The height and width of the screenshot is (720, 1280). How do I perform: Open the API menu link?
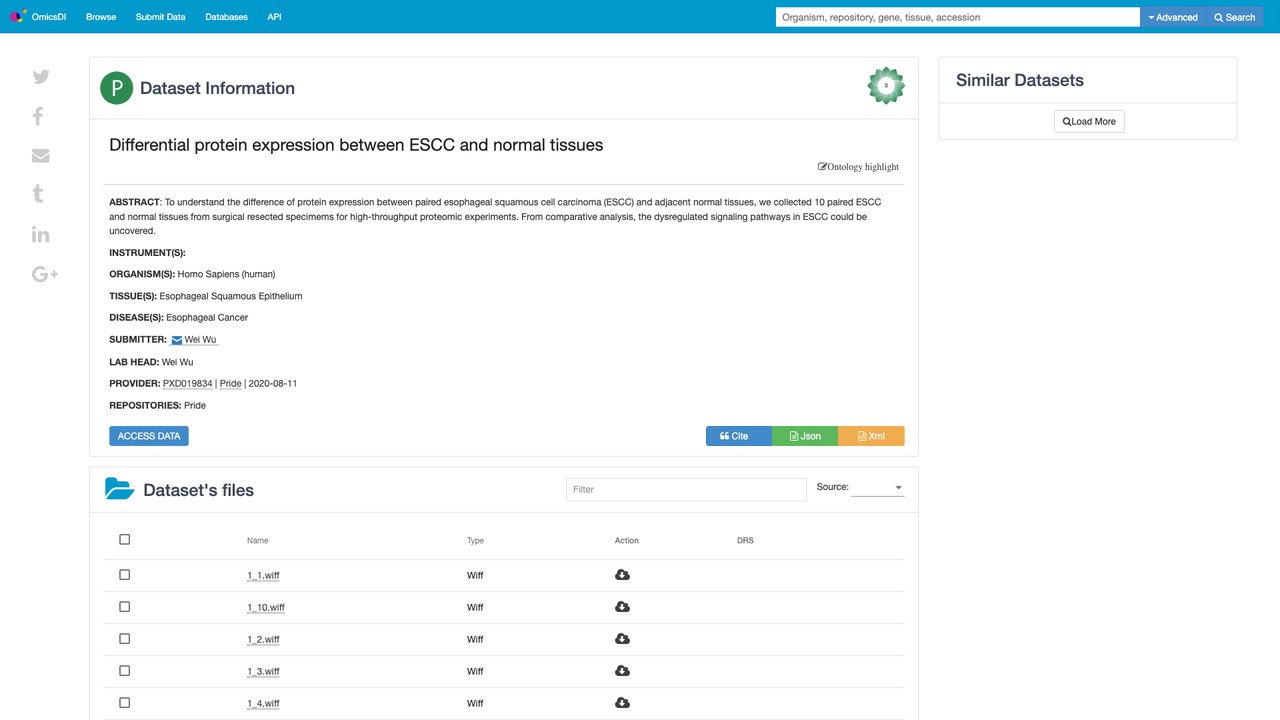click(x=275, y=17)
